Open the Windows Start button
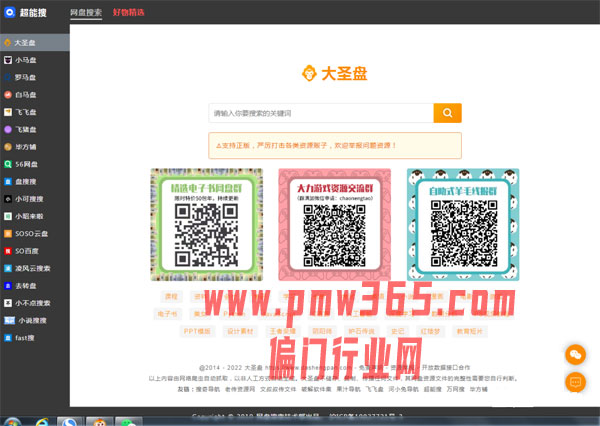Screen dimensions: 600x426 (12, 422)
